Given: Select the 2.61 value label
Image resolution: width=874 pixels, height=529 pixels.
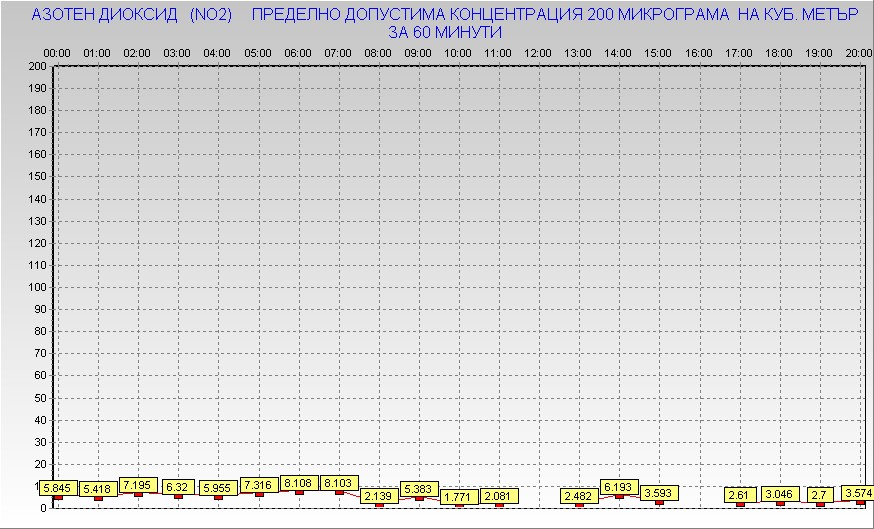Looking at the screenshot, I should [x=740, y=495].
